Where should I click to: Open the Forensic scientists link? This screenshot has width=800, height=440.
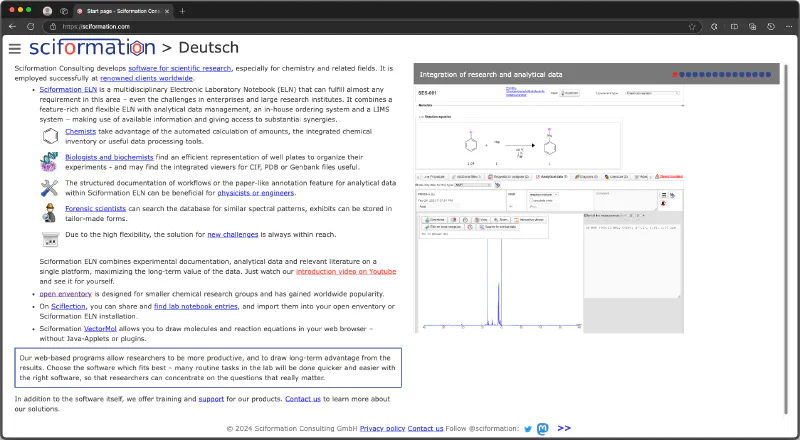click(x=95, y=208)
